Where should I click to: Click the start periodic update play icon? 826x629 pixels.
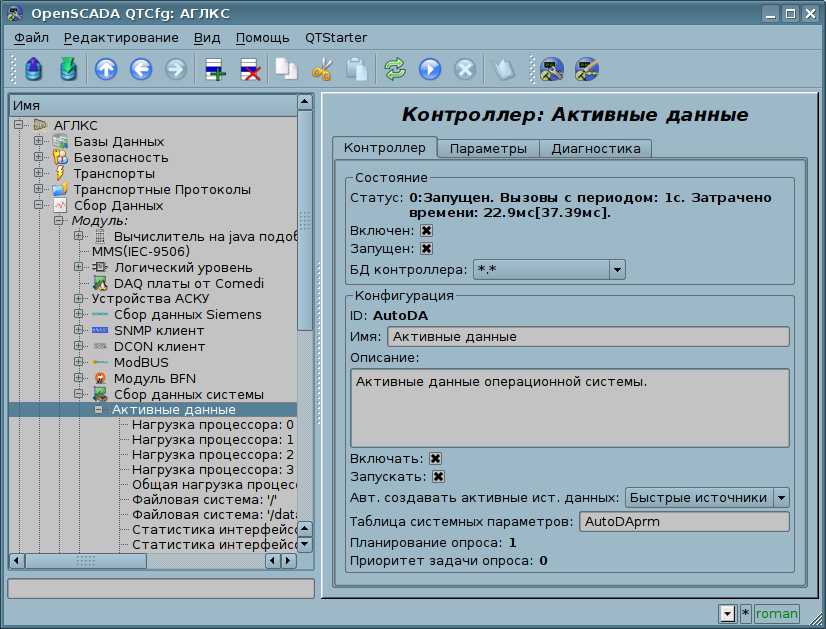coord(430,69)
